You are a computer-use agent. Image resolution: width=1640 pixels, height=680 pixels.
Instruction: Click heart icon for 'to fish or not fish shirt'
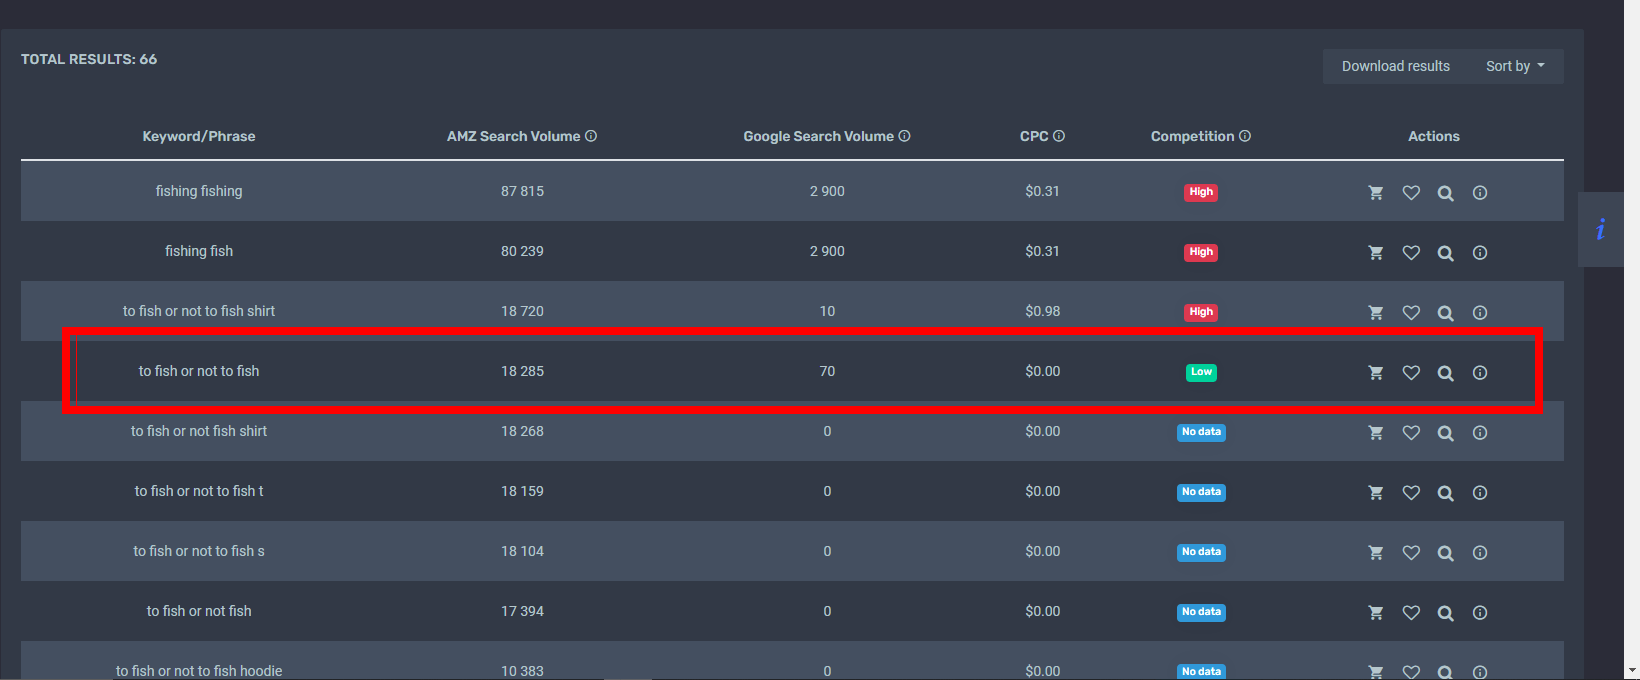(x=1411, y=433)
